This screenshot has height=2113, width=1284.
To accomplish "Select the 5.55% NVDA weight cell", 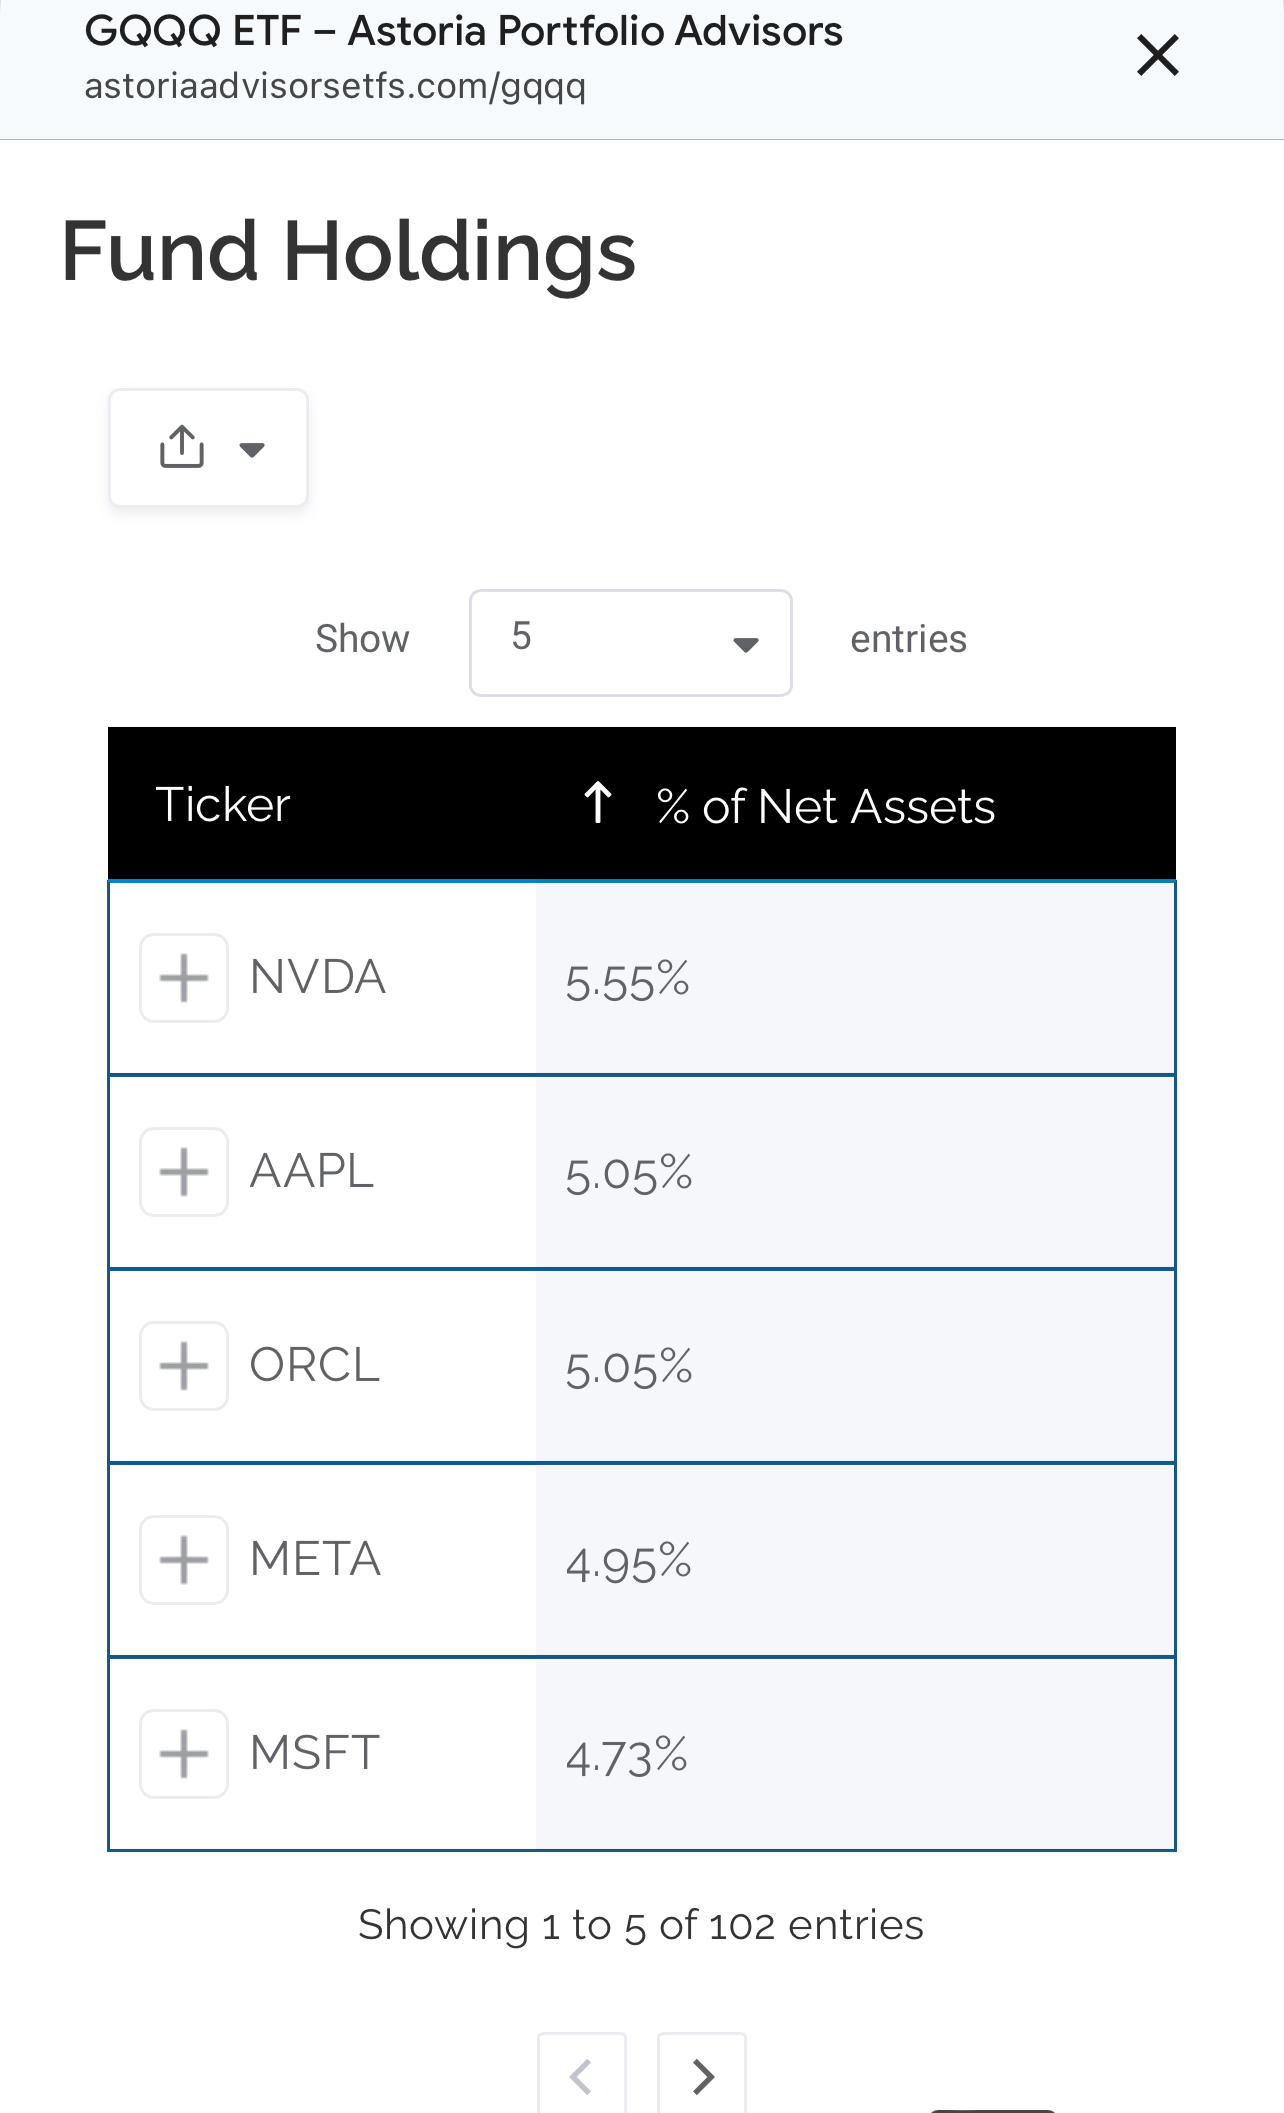I will coord(855,979).
